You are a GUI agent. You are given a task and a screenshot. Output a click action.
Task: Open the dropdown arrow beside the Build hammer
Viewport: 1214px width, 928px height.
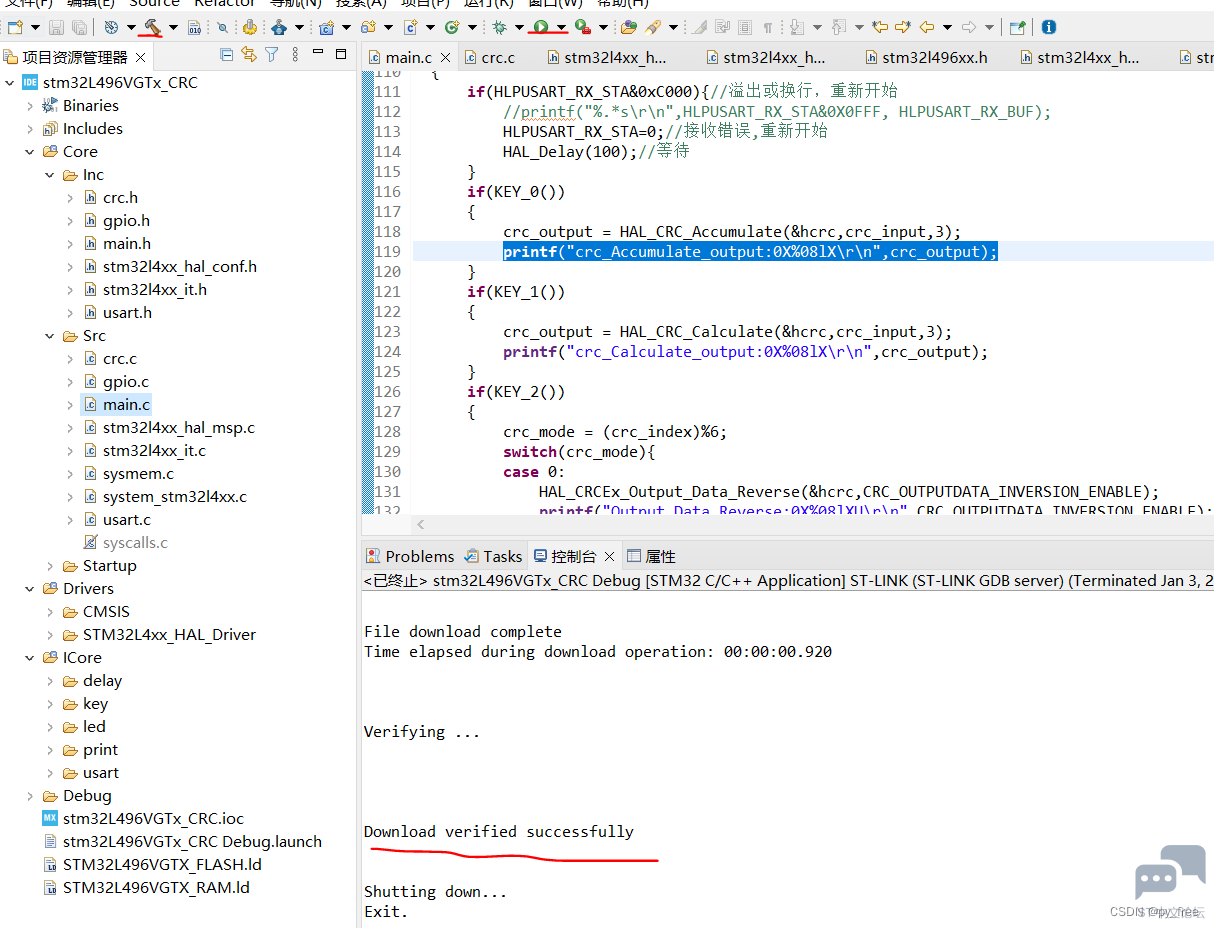point(173,28)
